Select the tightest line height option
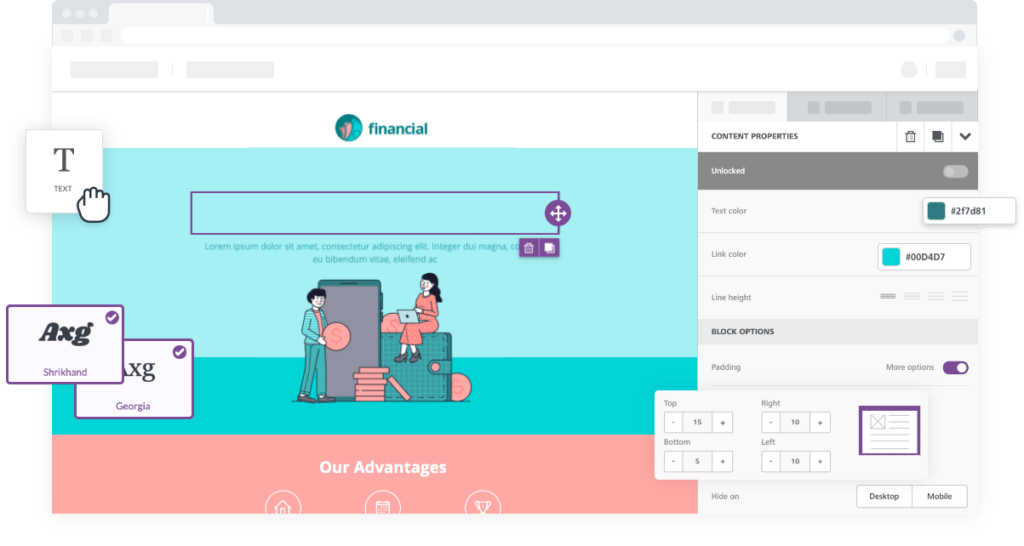 (888, 297)
